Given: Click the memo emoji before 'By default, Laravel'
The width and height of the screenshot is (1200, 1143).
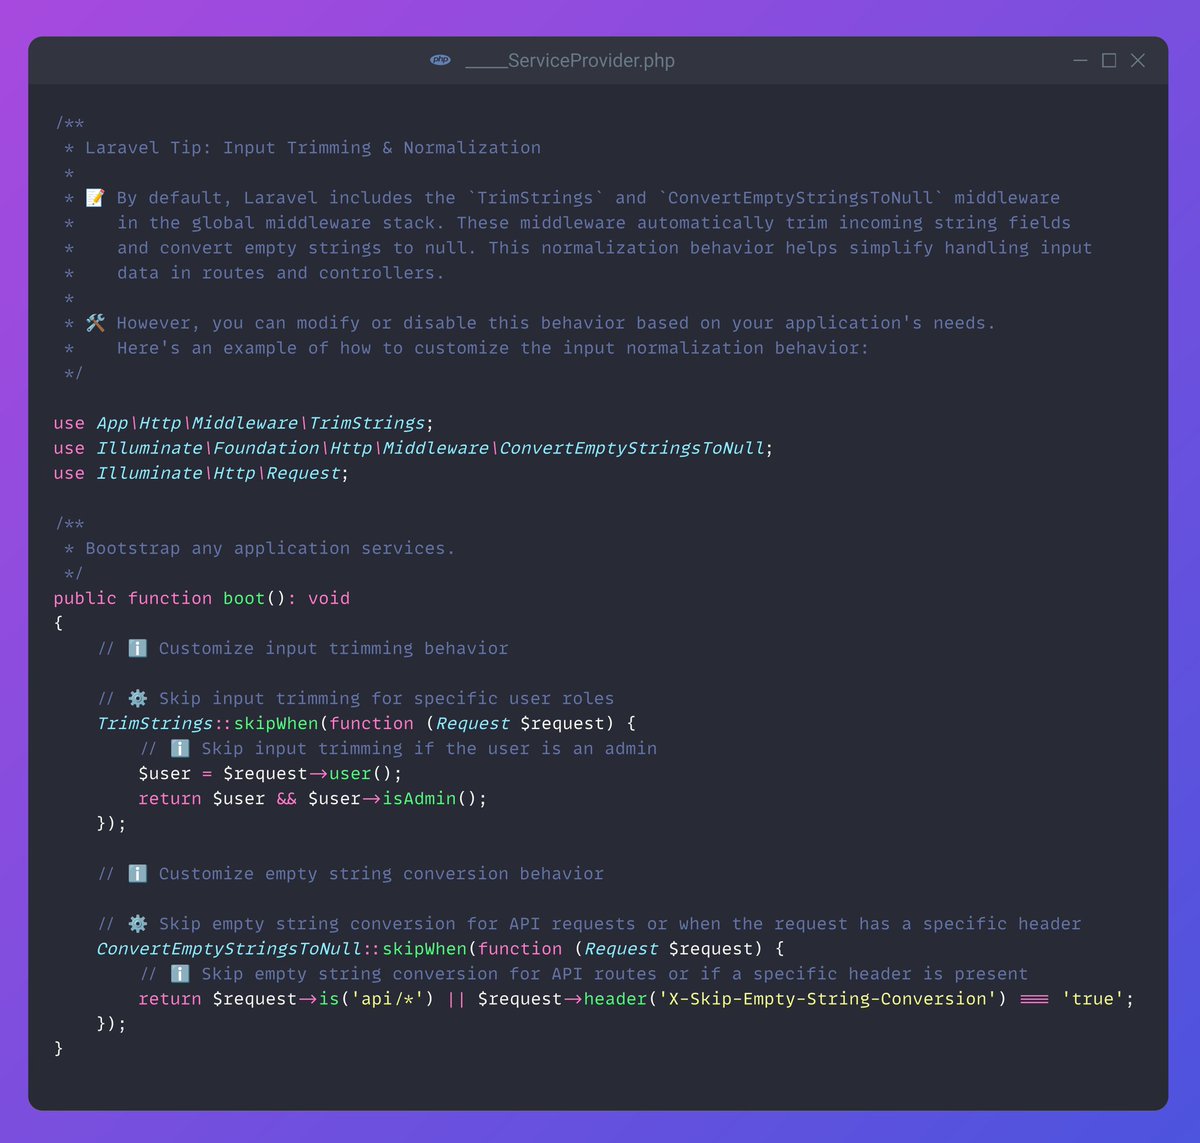Looking at the screenshot, I should click(x=95, y=197).
